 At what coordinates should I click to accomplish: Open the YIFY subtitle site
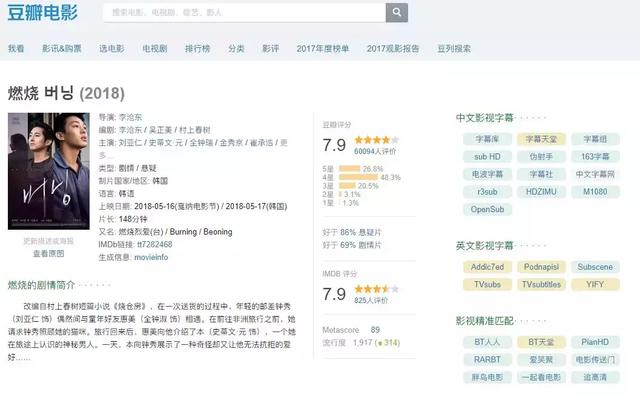coord(595,284)
